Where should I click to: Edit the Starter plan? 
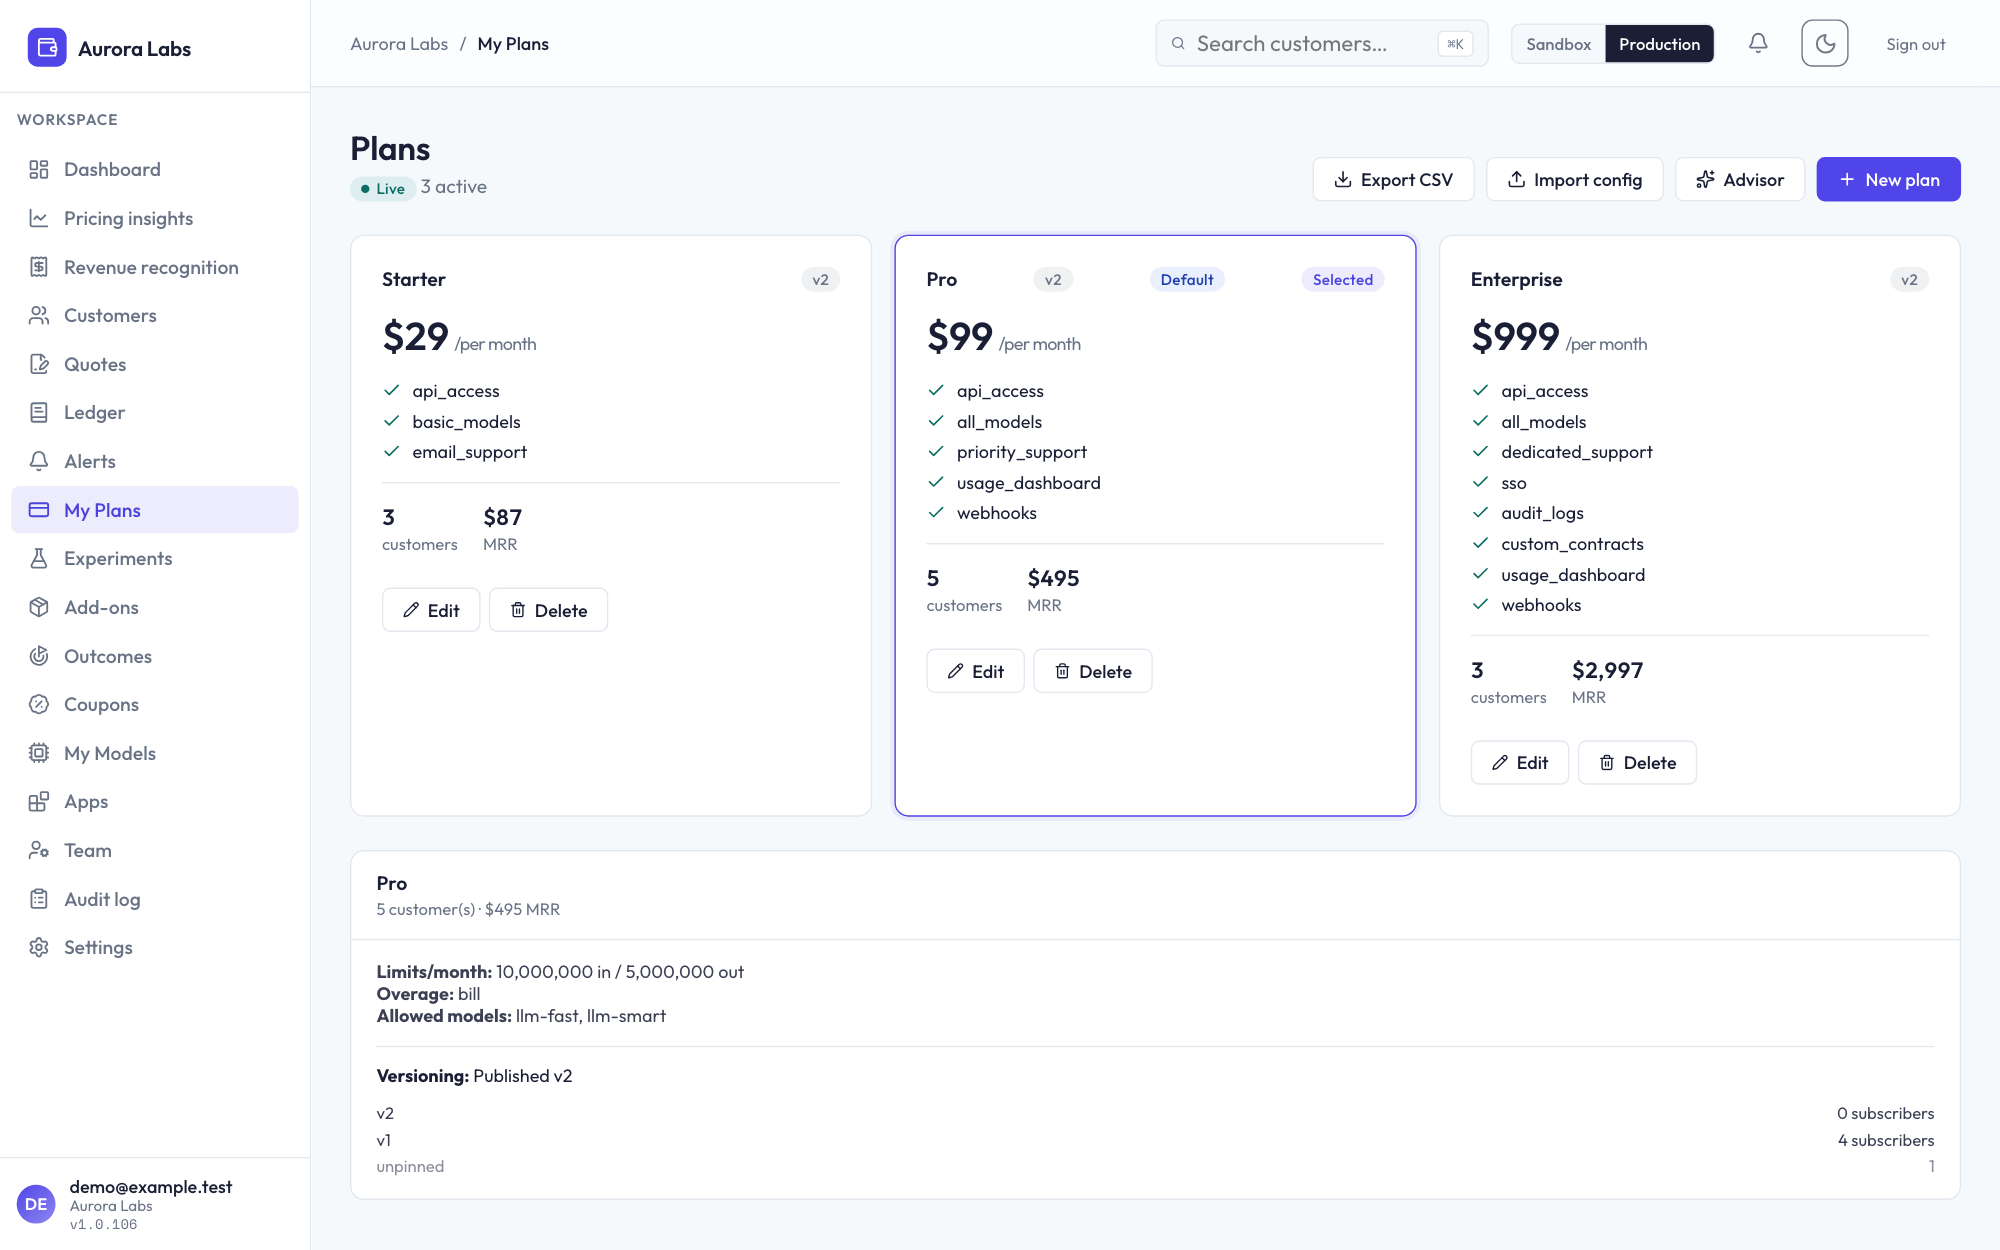pyautogui.click(x=431, y=610)
